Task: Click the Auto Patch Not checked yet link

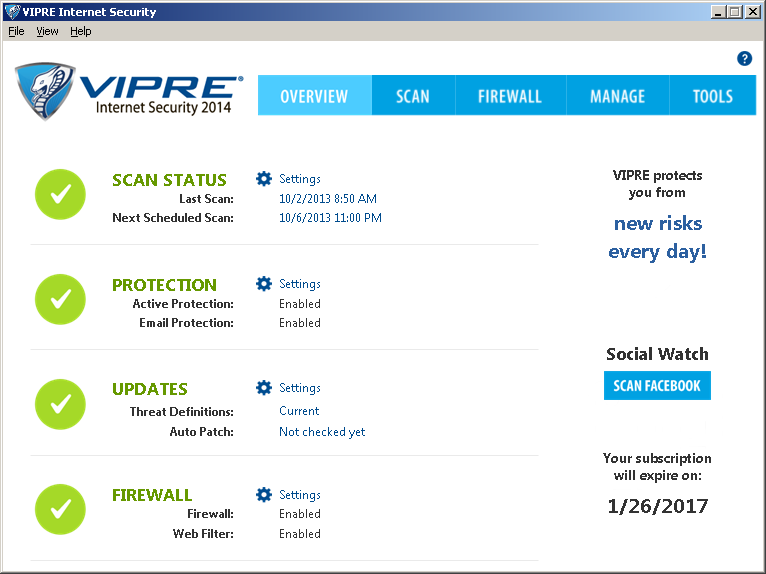Action: [322, 432]
